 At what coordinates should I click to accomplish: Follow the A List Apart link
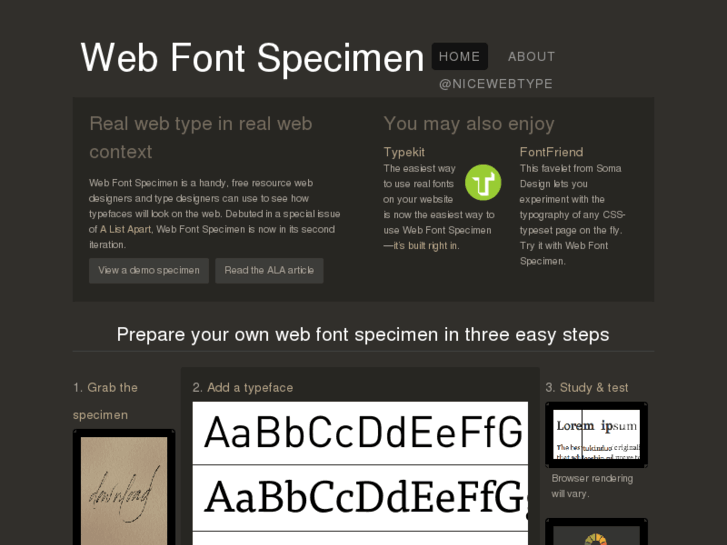[x=125, y=230]
